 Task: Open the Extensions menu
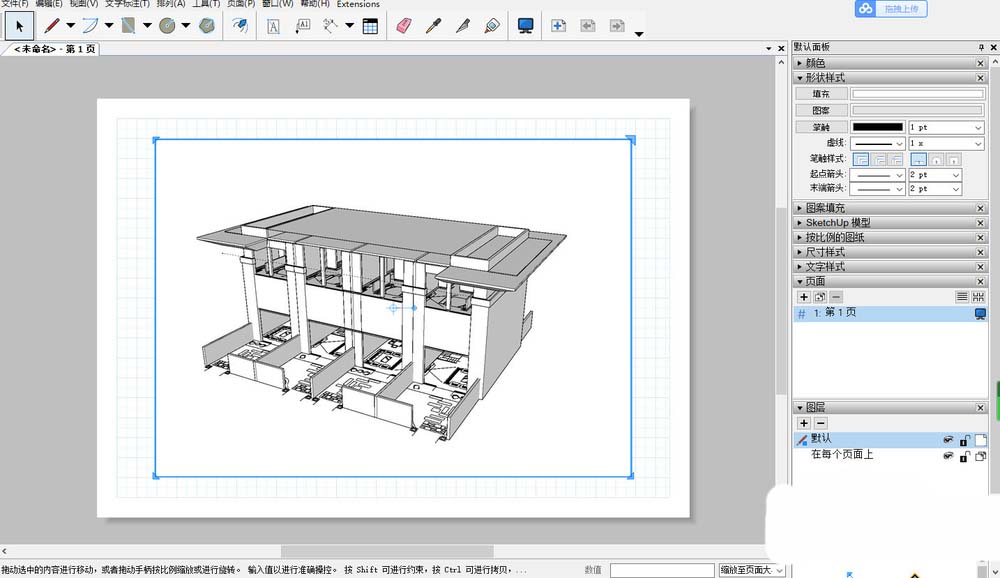pos(358,4)
